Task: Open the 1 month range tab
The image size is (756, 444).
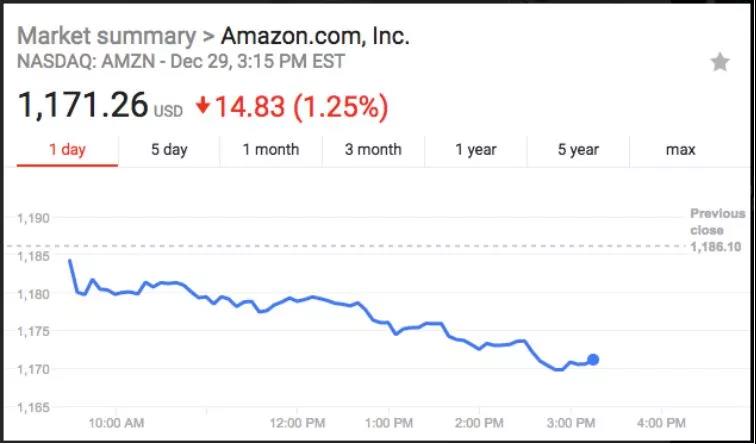Action: [271, 150]
